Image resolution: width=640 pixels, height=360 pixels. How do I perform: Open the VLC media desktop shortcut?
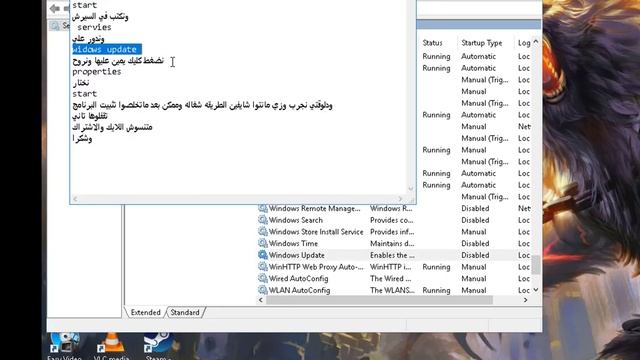pos(111,346)
